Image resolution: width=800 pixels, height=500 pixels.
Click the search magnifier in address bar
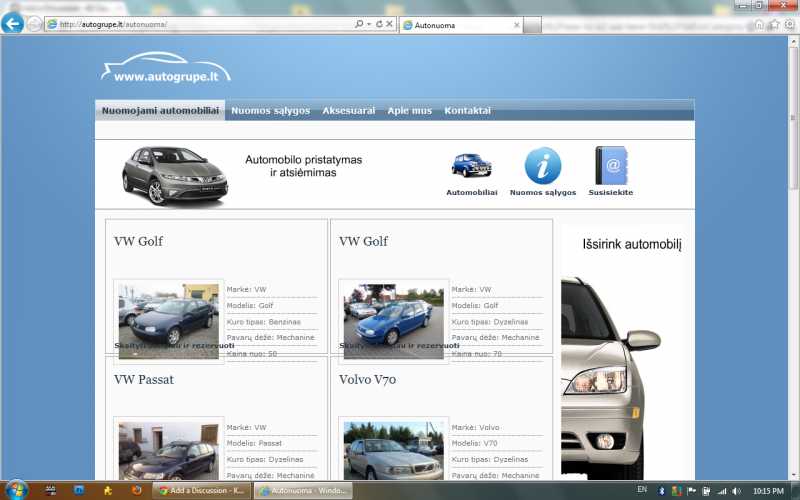(x=359, y=24)
